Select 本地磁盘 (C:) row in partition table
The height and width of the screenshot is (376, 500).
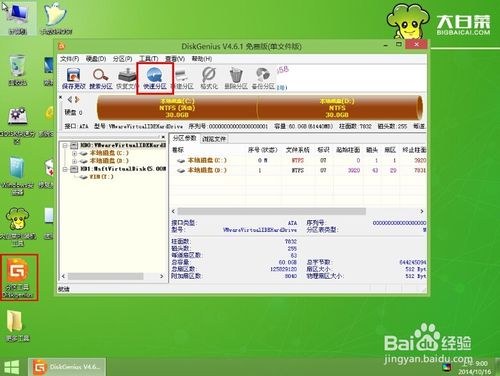(x=299, y=160)
